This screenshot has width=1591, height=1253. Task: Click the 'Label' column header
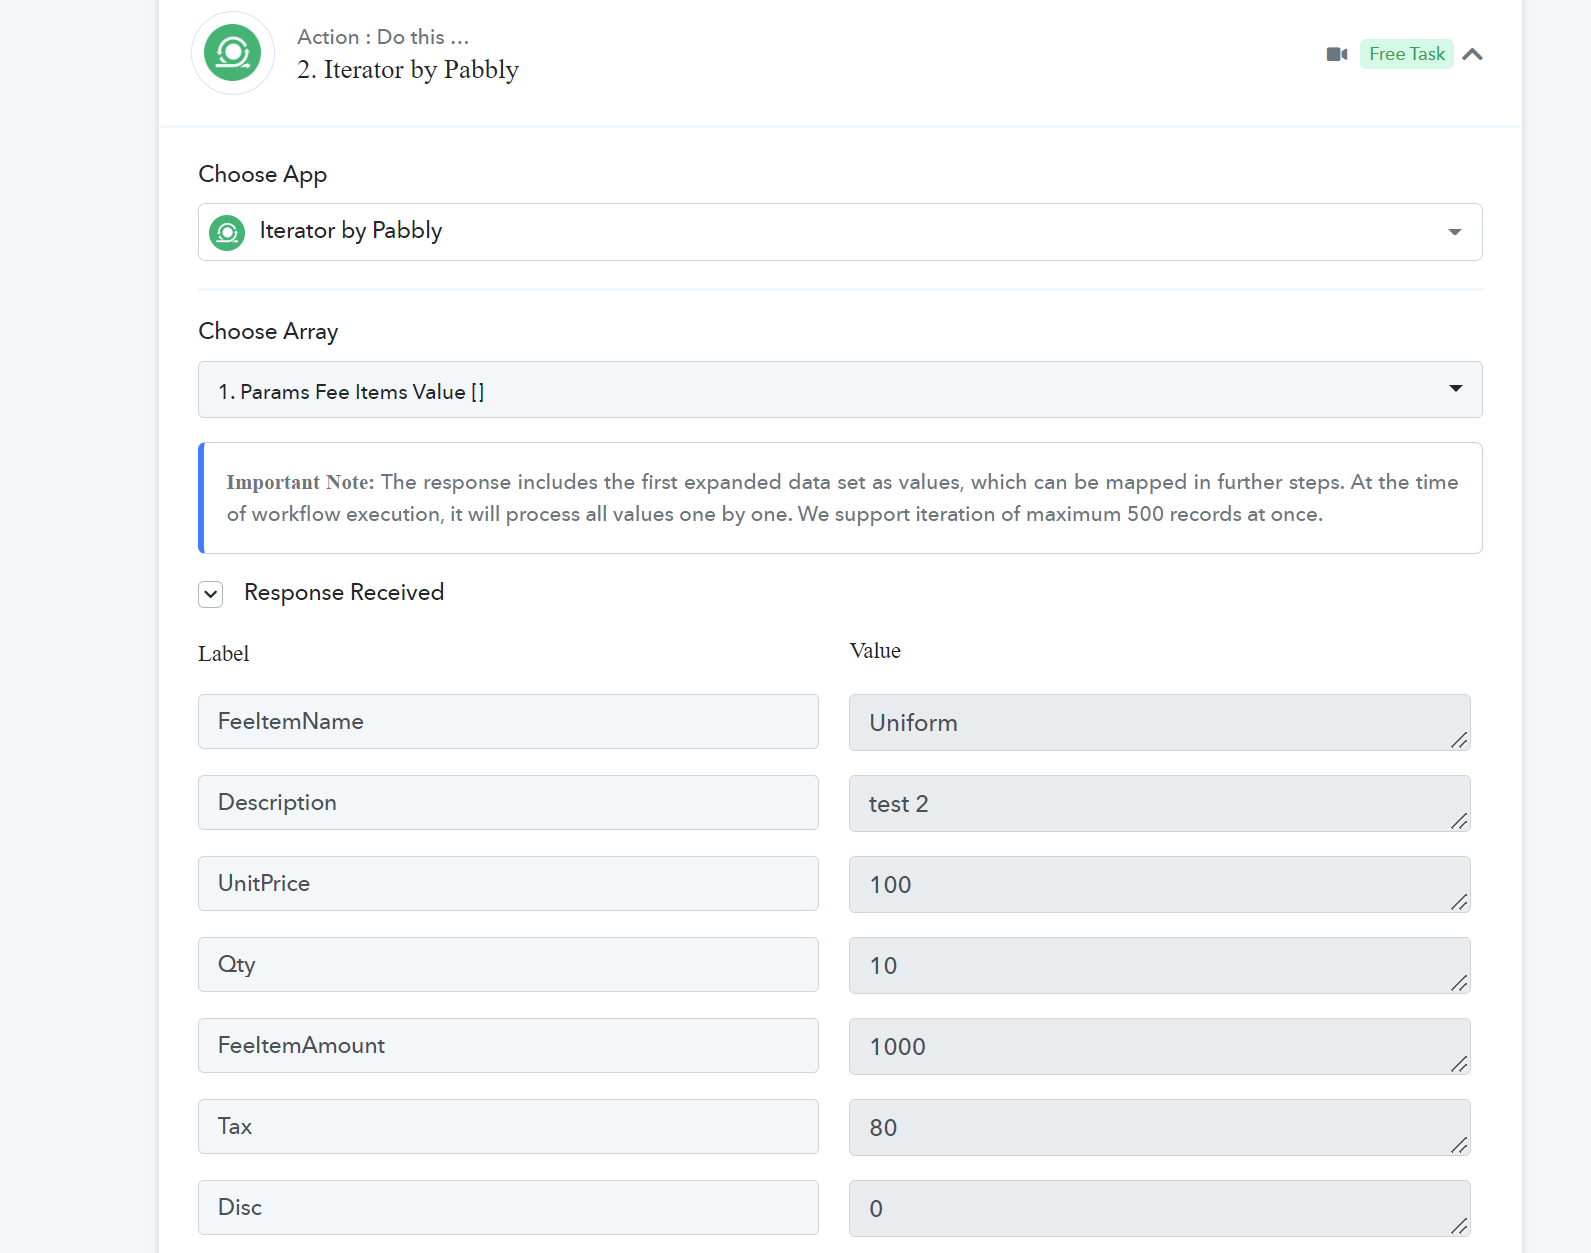pos(224,654)
